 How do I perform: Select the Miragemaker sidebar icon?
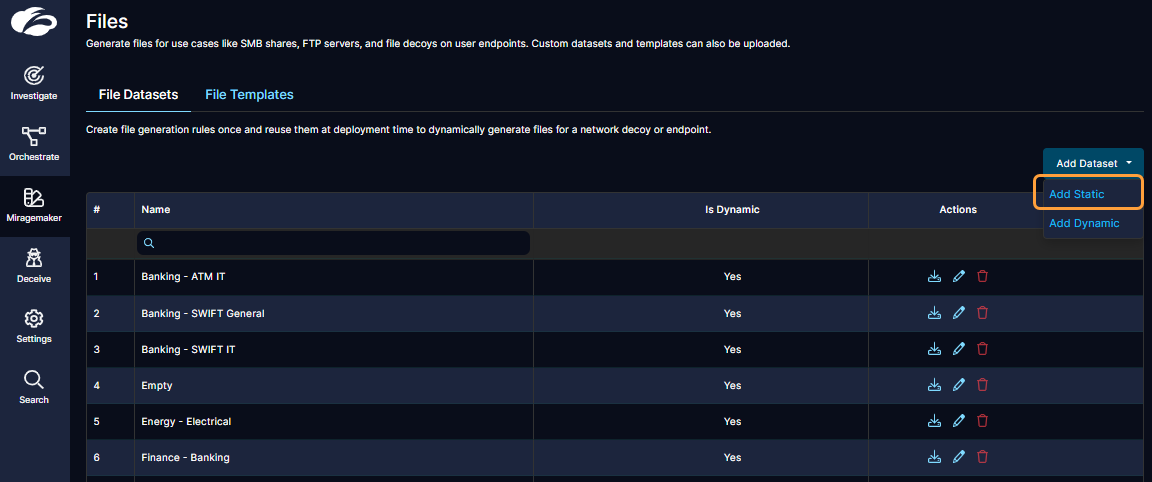click(x=34, y=198)
